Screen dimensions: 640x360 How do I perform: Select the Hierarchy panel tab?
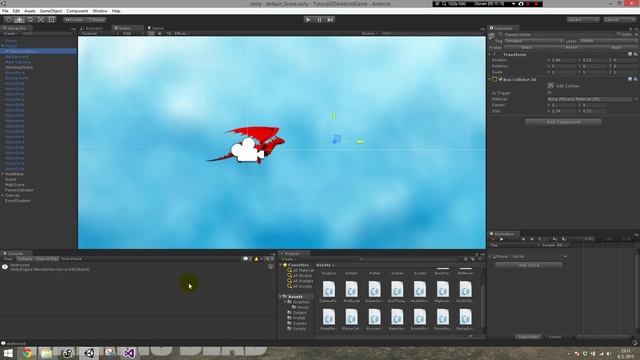coord(15,28)
